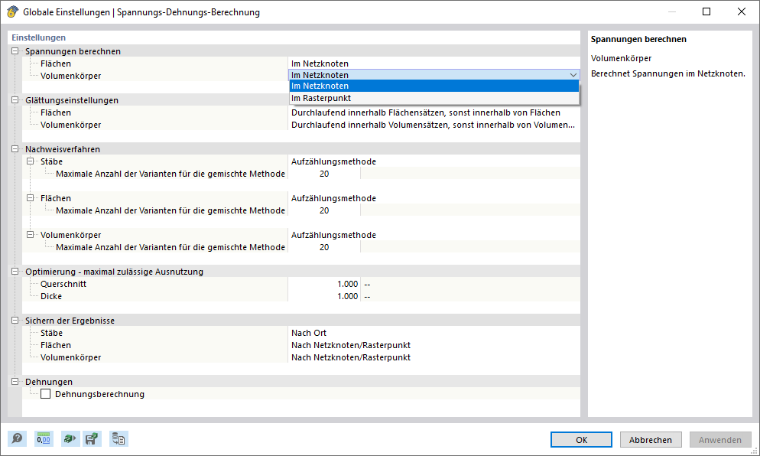Close the Volumenkörper dropdown with its arrow
Image resolution: width=760 pixels, height=456 pixels.
(573, 75)
